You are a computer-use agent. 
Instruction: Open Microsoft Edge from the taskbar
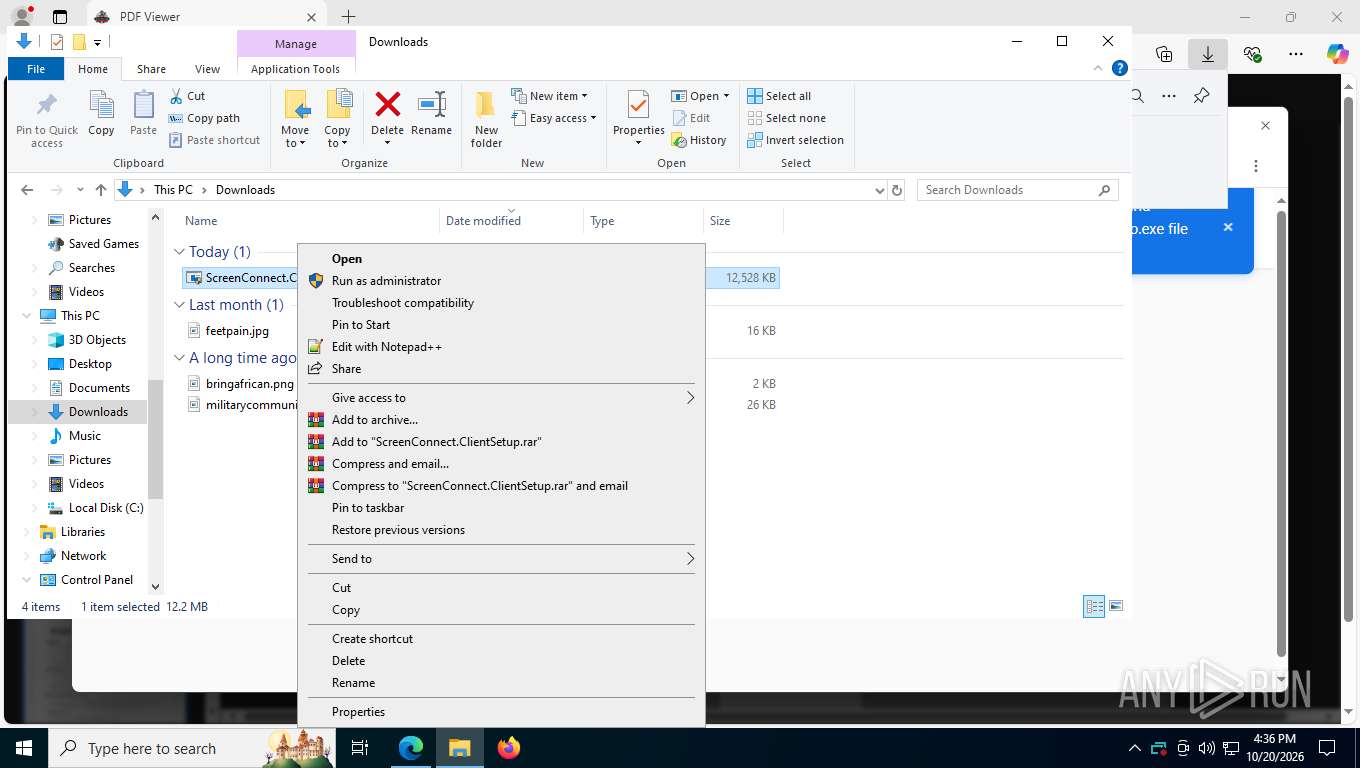(411, 747)
